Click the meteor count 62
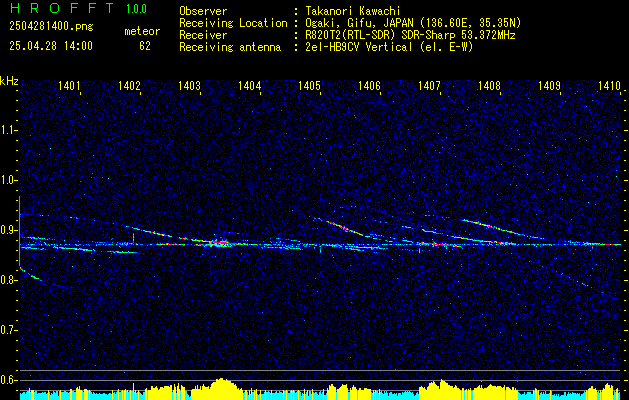This screenshot has height=400, width=629. [145, 46]
